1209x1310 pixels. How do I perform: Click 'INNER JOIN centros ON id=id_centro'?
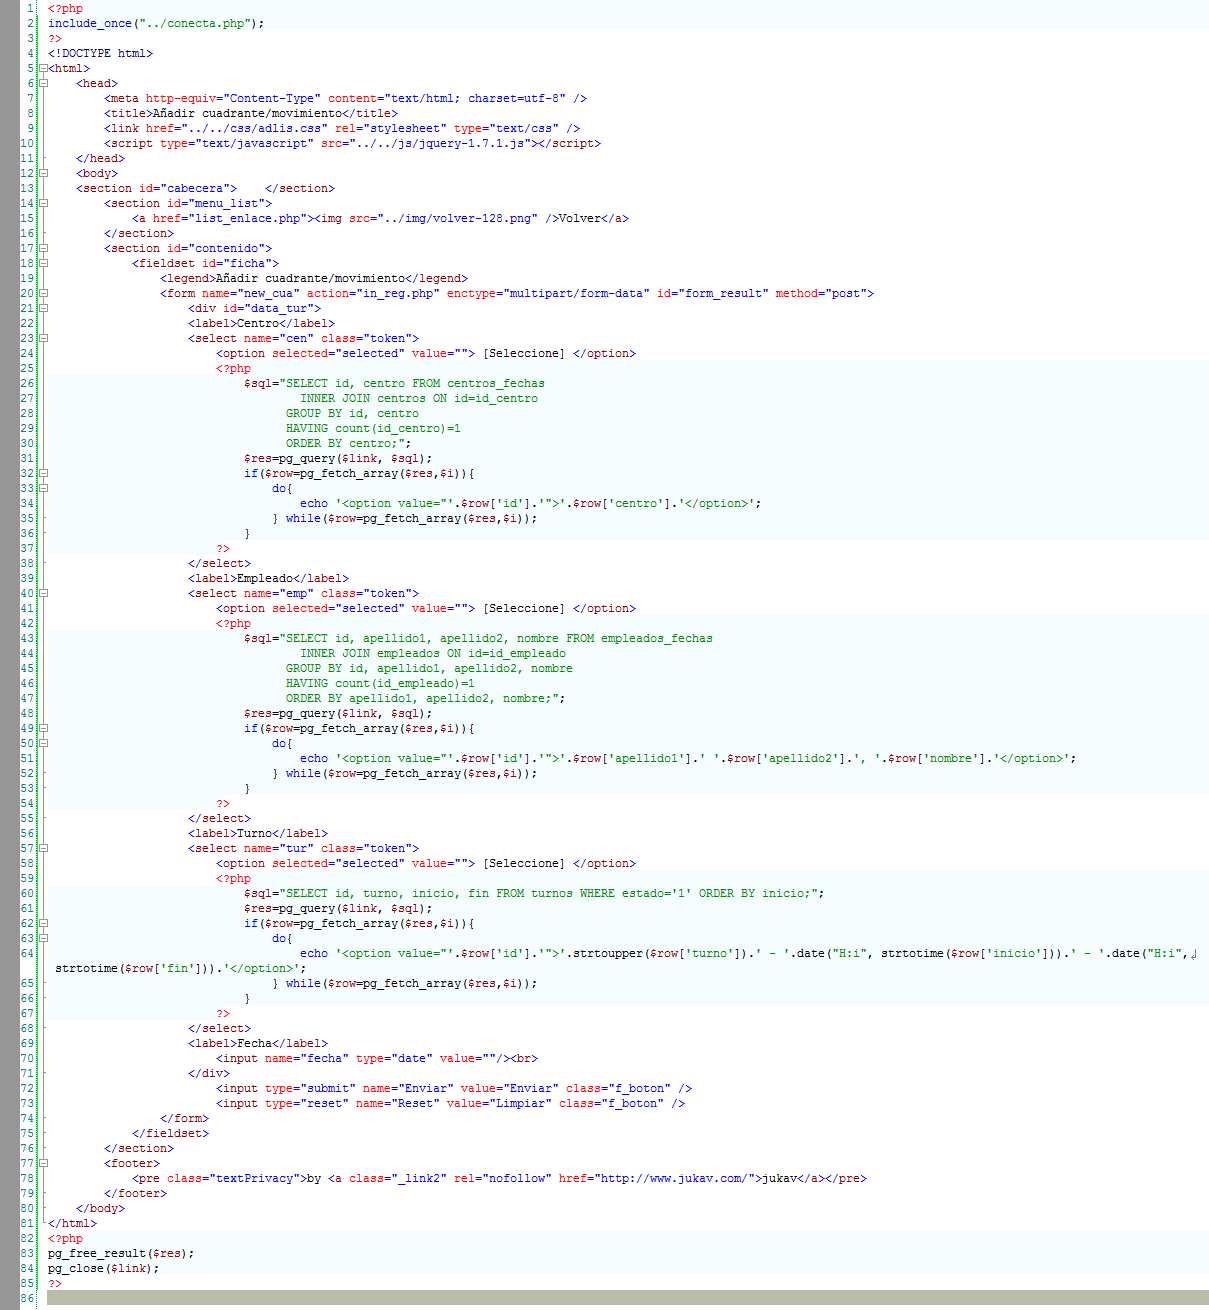tap(419, 398)
